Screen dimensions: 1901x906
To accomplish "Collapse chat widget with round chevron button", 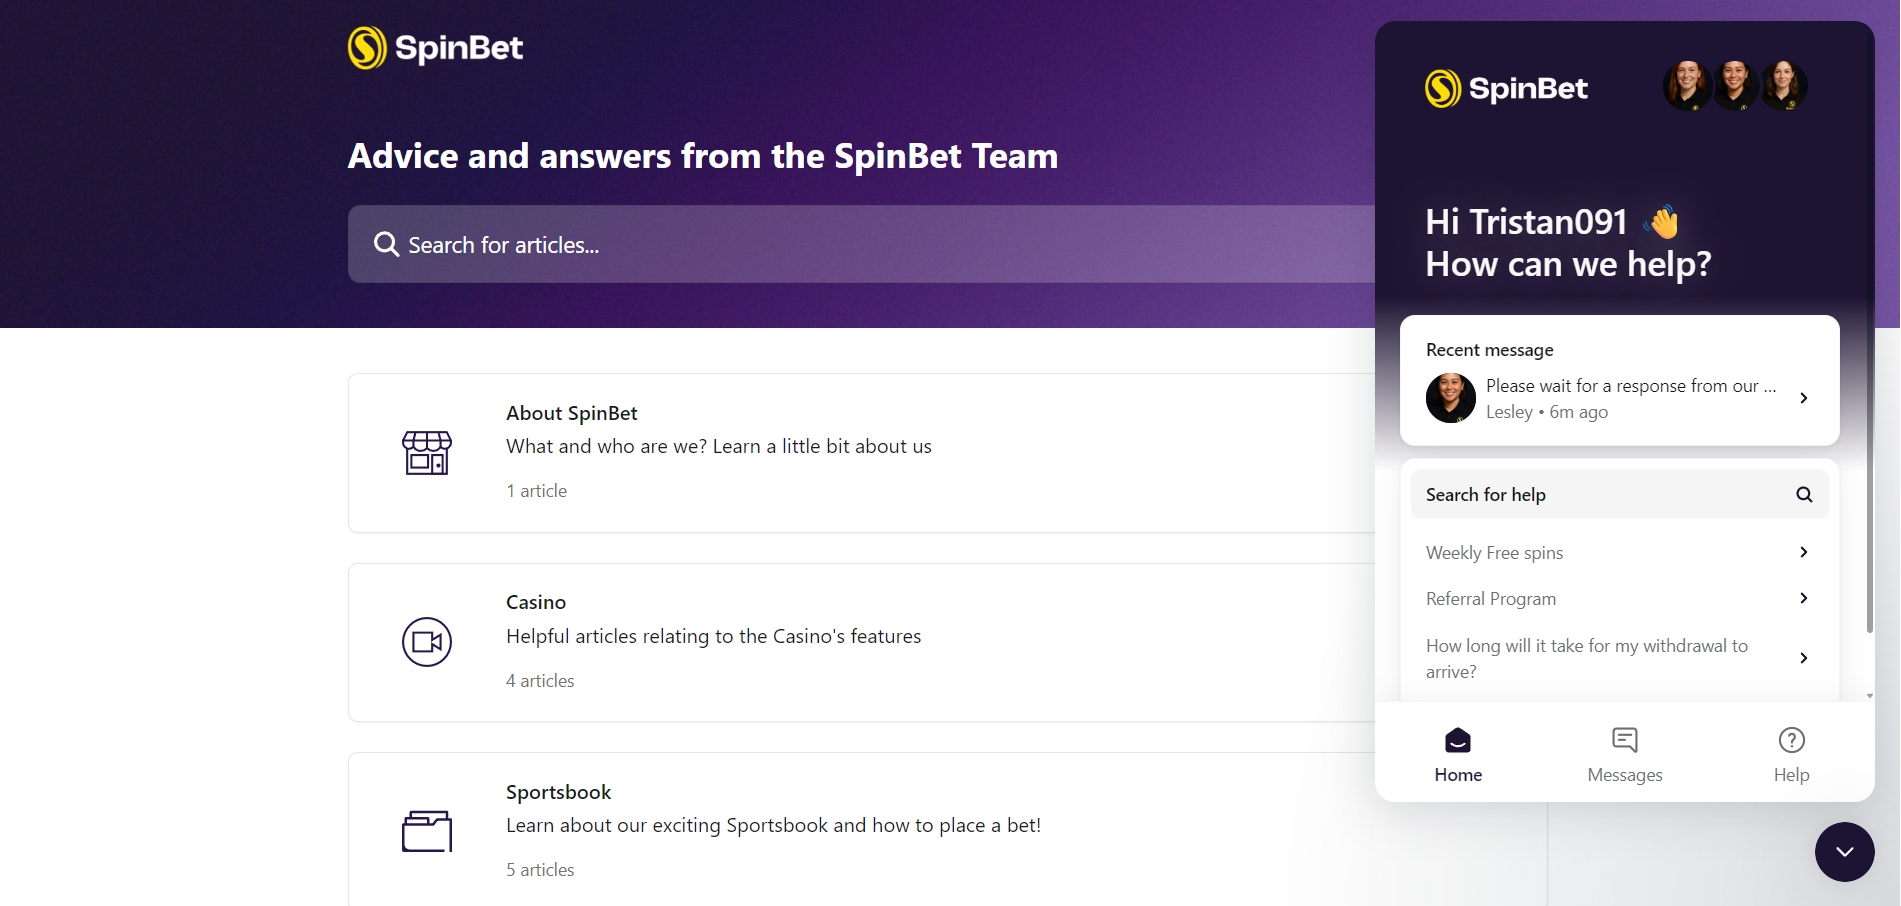I will (1845, 852).
